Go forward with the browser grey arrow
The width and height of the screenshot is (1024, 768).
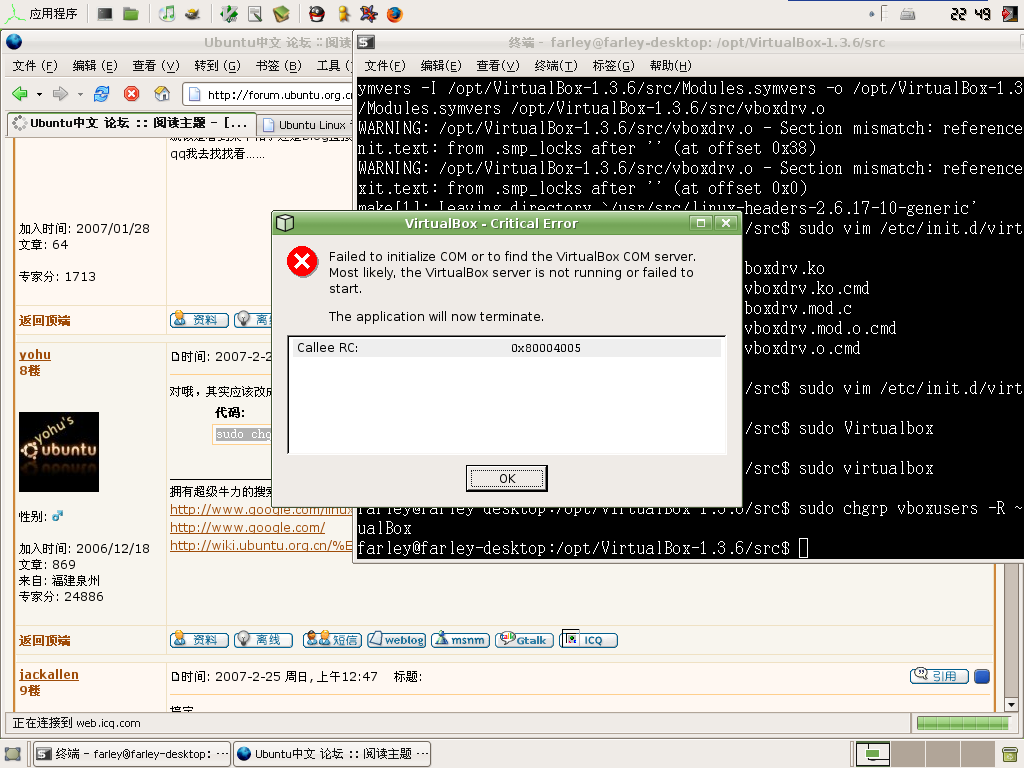(61, 94)
